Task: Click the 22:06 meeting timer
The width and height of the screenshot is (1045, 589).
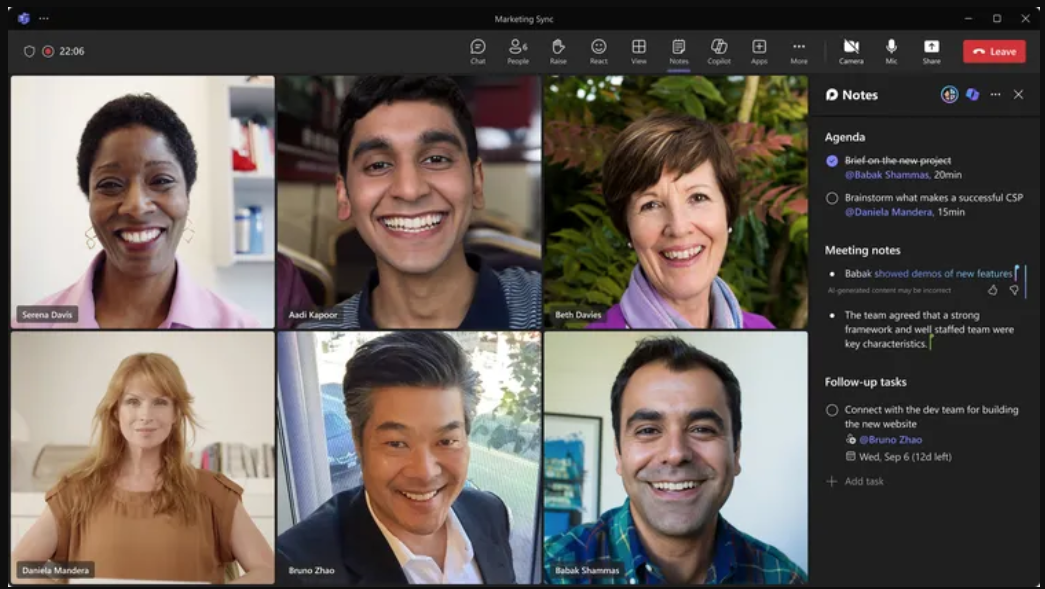Action: (71, 51)
